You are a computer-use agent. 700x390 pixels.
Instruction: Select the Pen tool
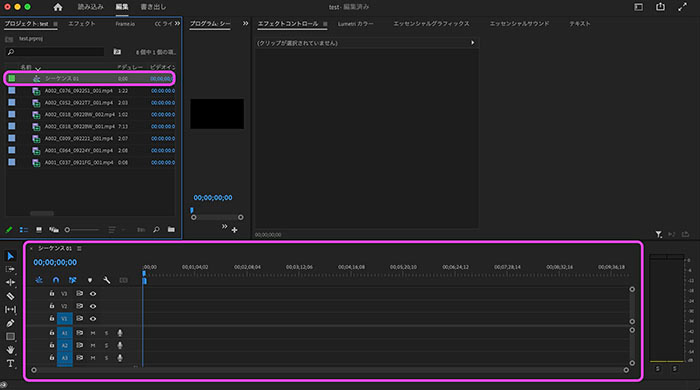[10, 323]
